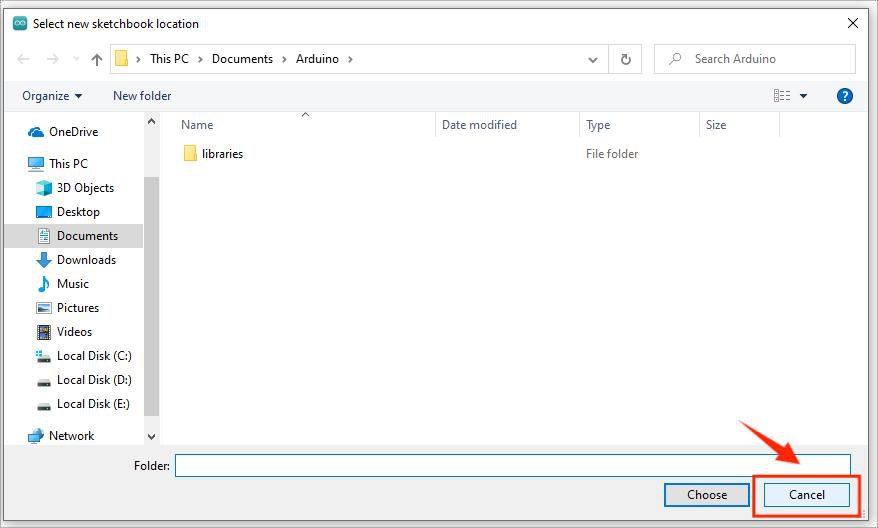Screen dimensions: 878x528
Task: Open Local Disk (D:) in sidebar
Action: [x=94, y=380]
